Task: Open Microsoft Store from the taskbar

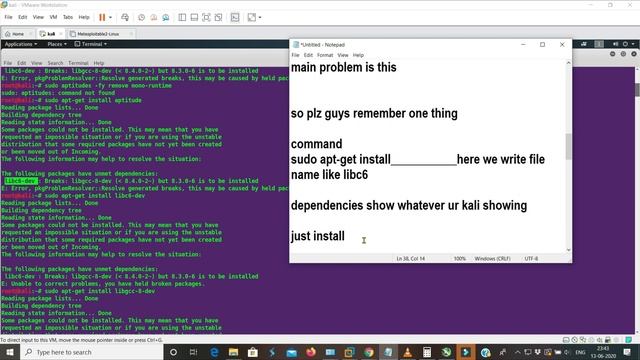Action: click(x=253, y=352)
